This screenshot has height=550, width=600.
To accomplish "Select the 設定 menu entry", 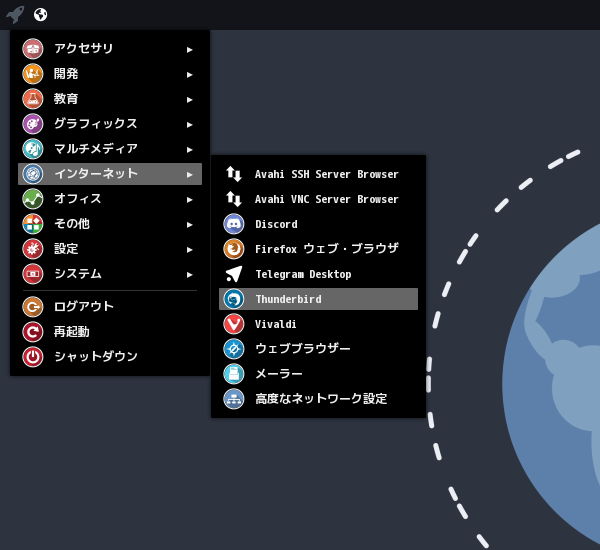I will tap(110, 249).
